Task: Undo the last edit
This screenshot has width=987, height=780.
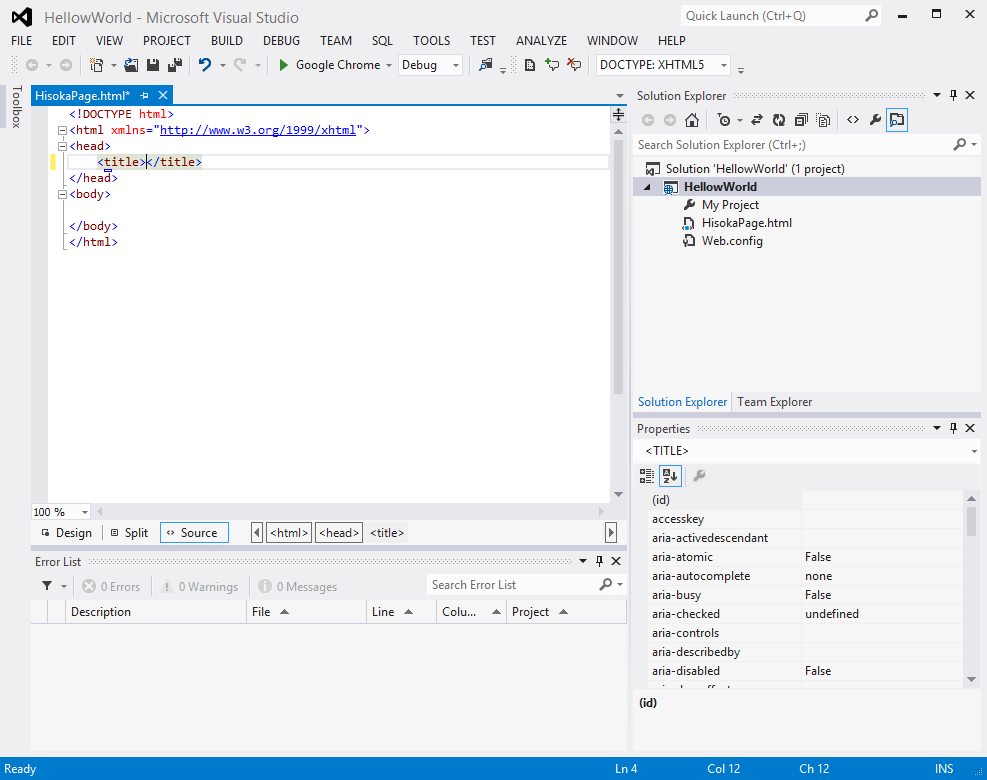Action: pos(205,65)
